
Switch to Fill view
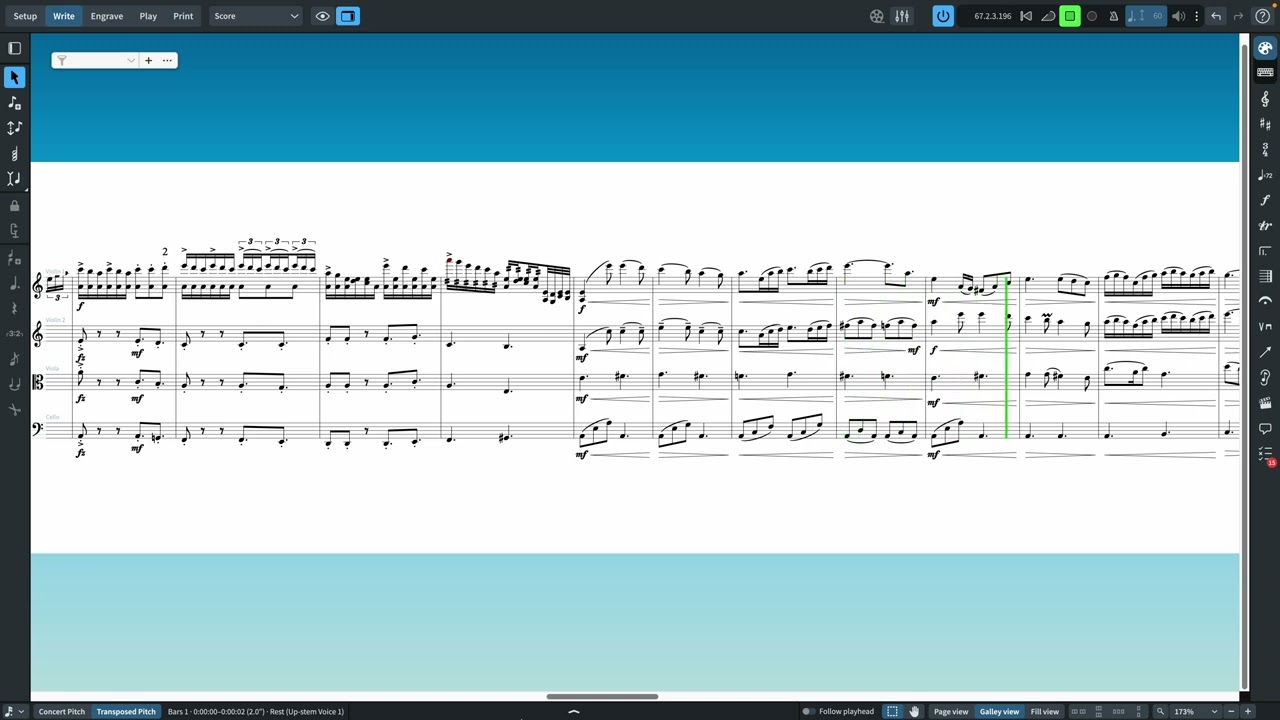click(x=1045, y=711)
